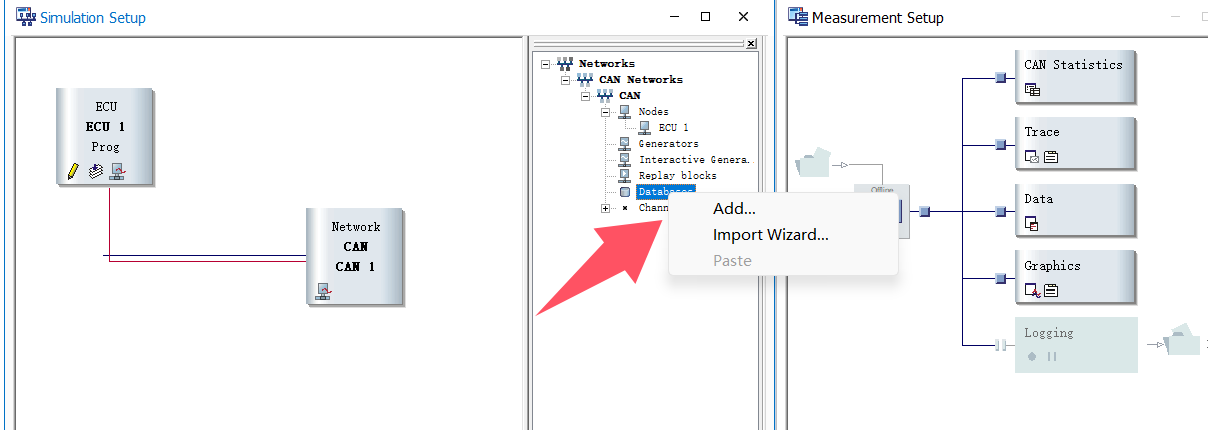Viewport: 1208px width, 430px height.
Task: Toggle the Logging branch break switch
Action: click(1000, 345)
